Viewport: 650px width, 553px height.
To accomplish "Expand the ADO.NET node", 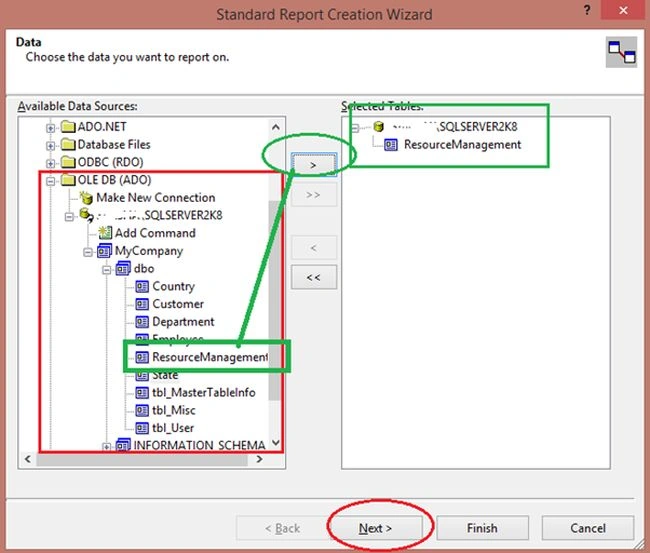I will pos(50,128).
